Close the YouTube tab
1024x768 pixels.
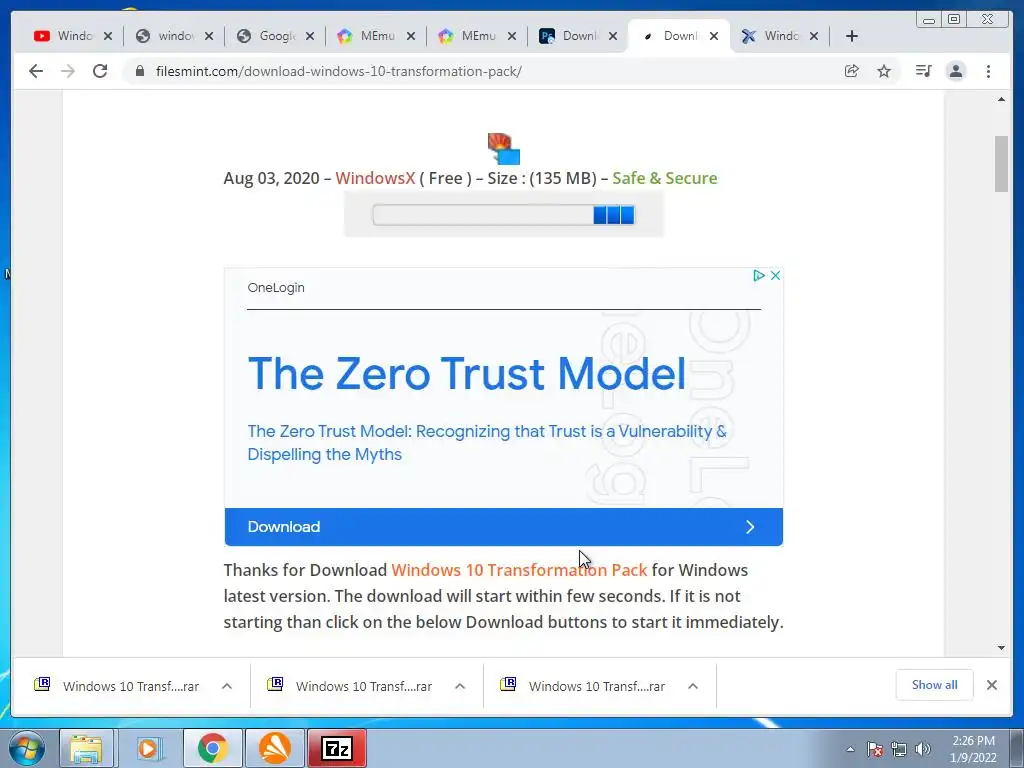click(108, 36)
